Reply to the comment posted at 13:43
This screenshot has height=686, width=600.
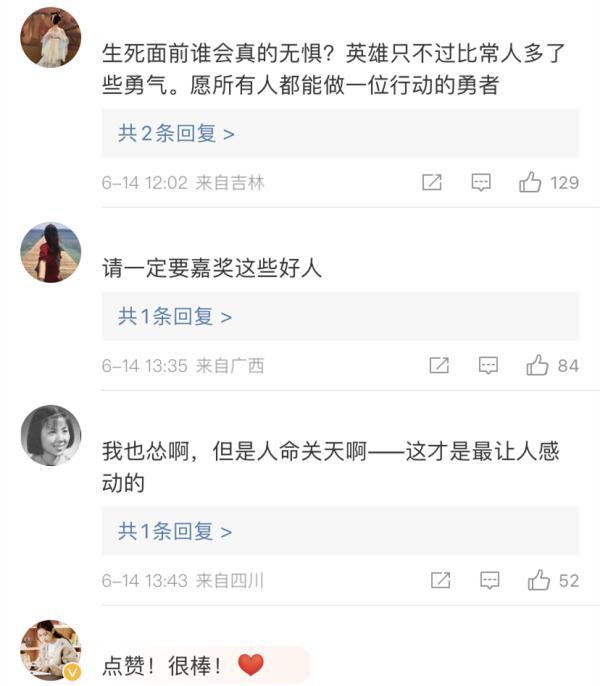(488, 580)
